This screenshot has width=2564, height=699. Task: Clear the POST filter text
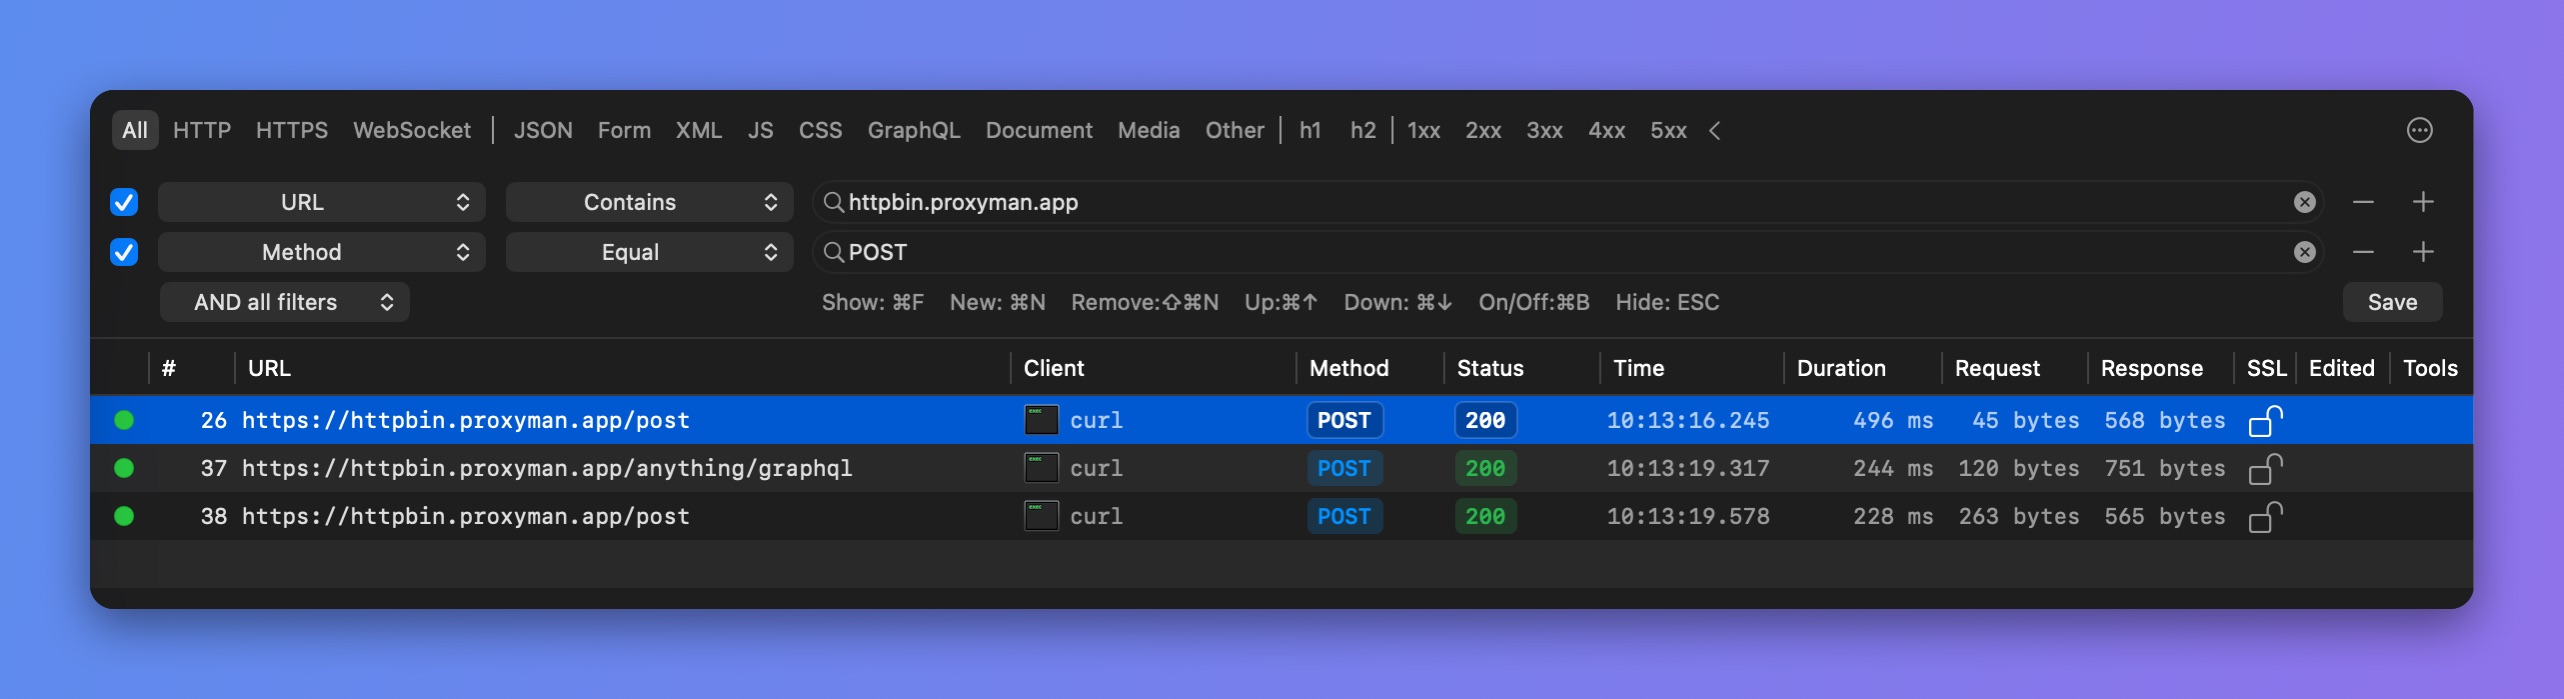2304,252
